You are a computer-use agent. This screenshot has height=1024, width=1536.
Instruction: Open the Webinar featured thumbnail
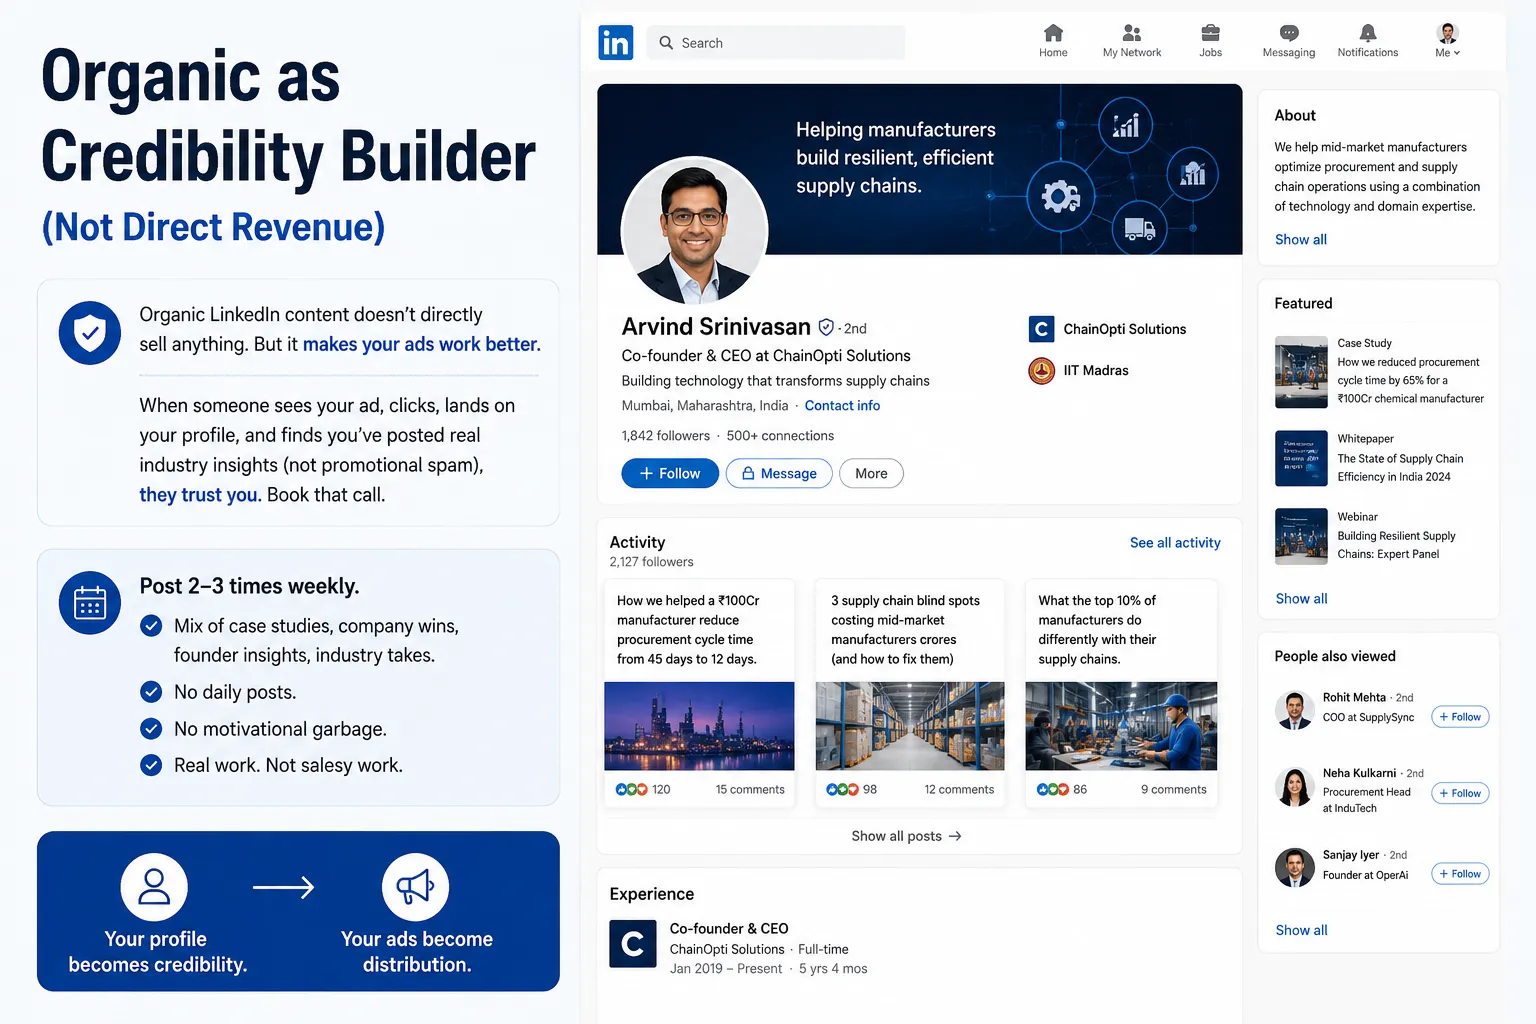point(1301,536)
